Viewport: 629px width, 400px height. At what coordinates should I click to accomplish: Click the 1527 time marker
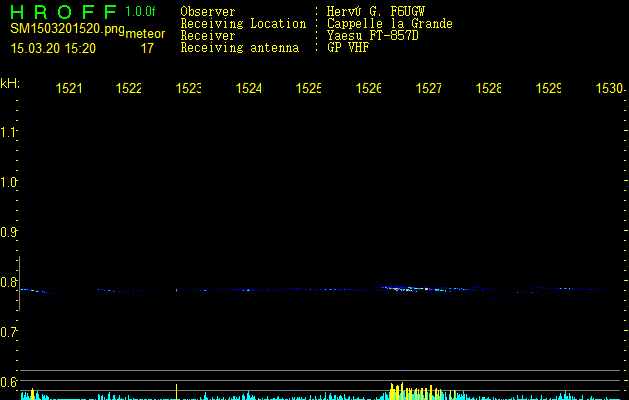pyautogui.click(x=428, y=88)
